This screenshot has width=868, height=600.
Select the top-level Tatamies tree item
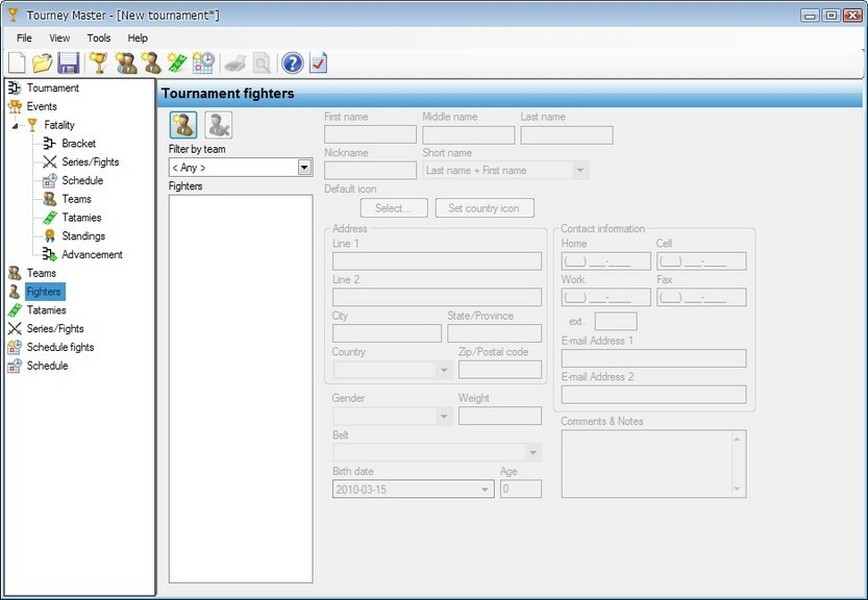(x=46, y=310)
